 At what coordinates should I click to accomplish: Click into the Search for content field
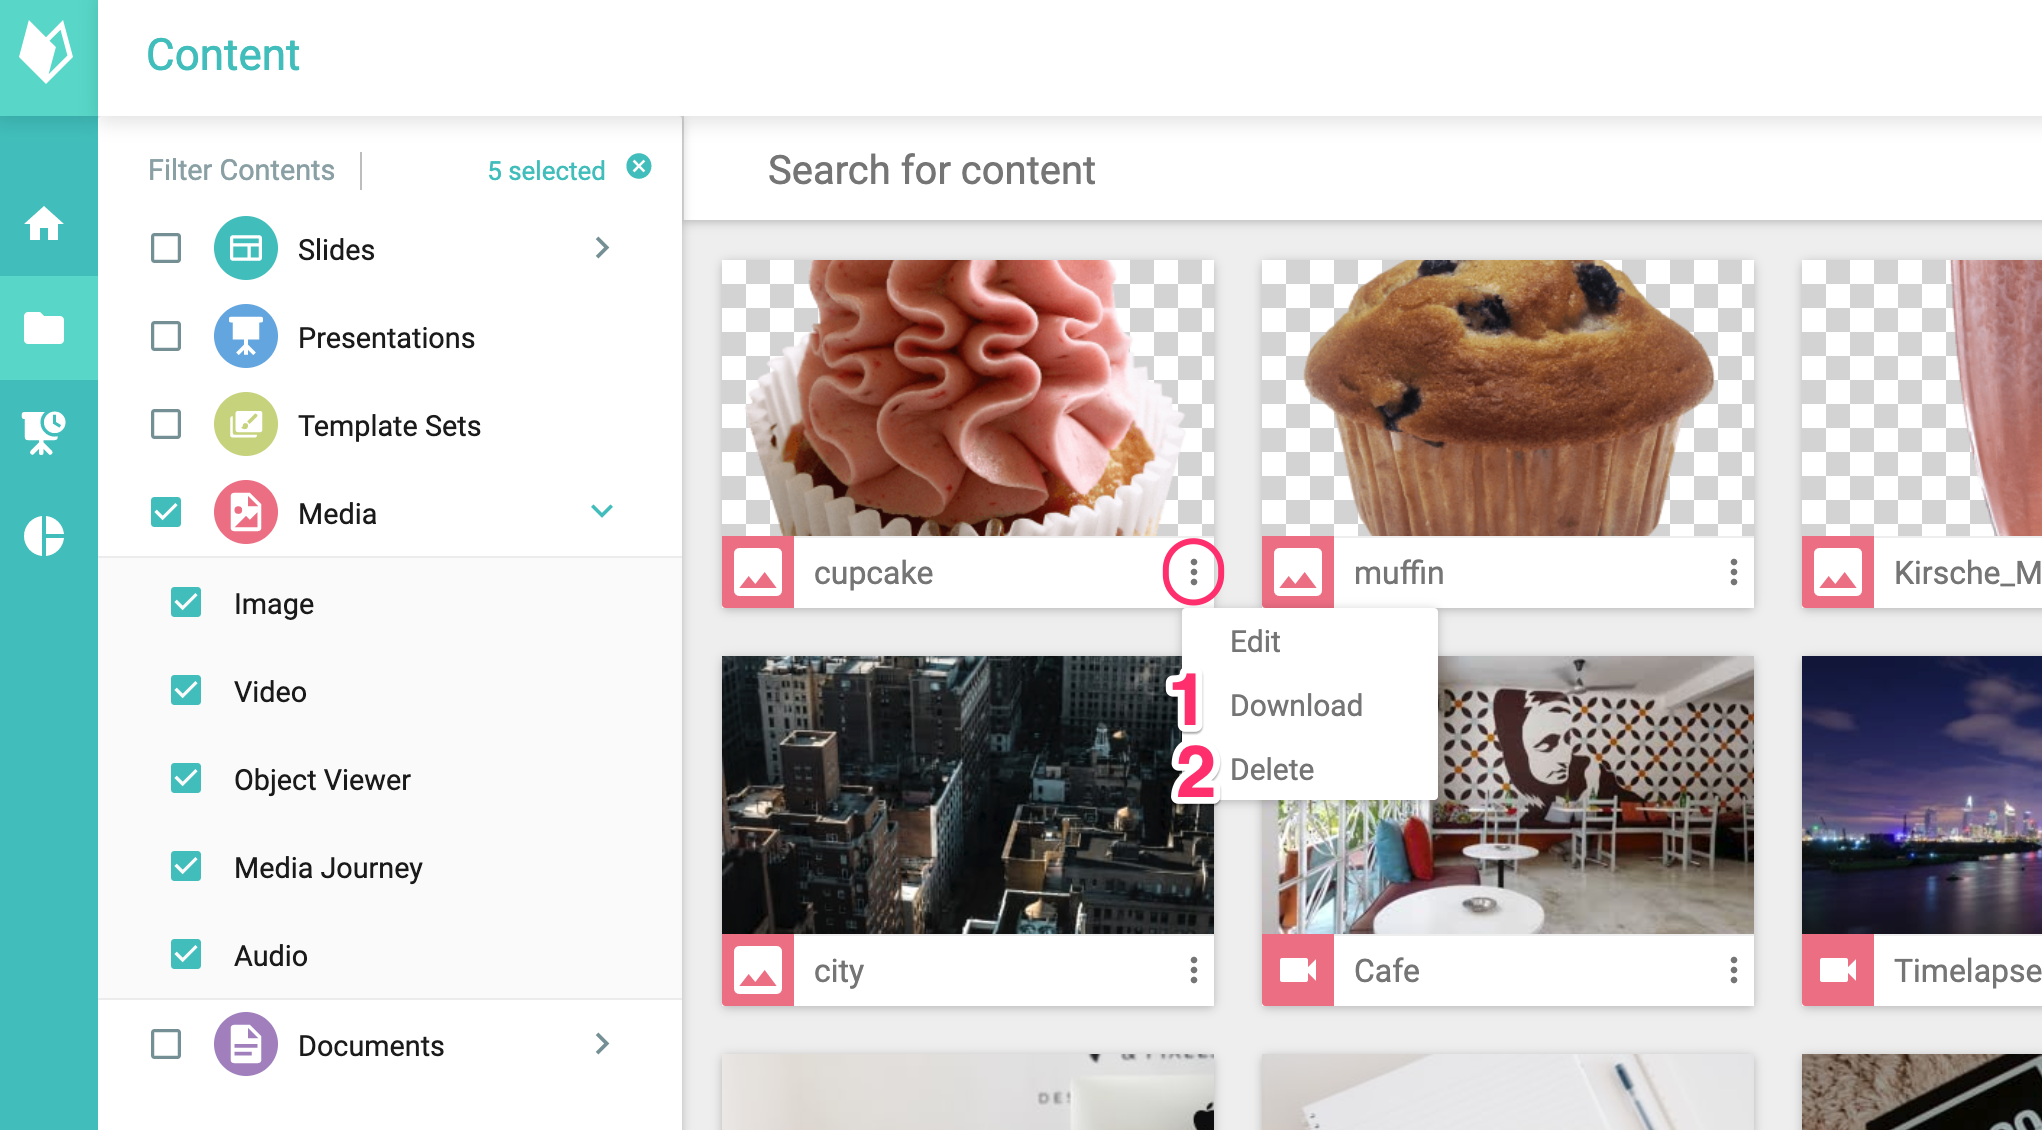[1362, 170]
